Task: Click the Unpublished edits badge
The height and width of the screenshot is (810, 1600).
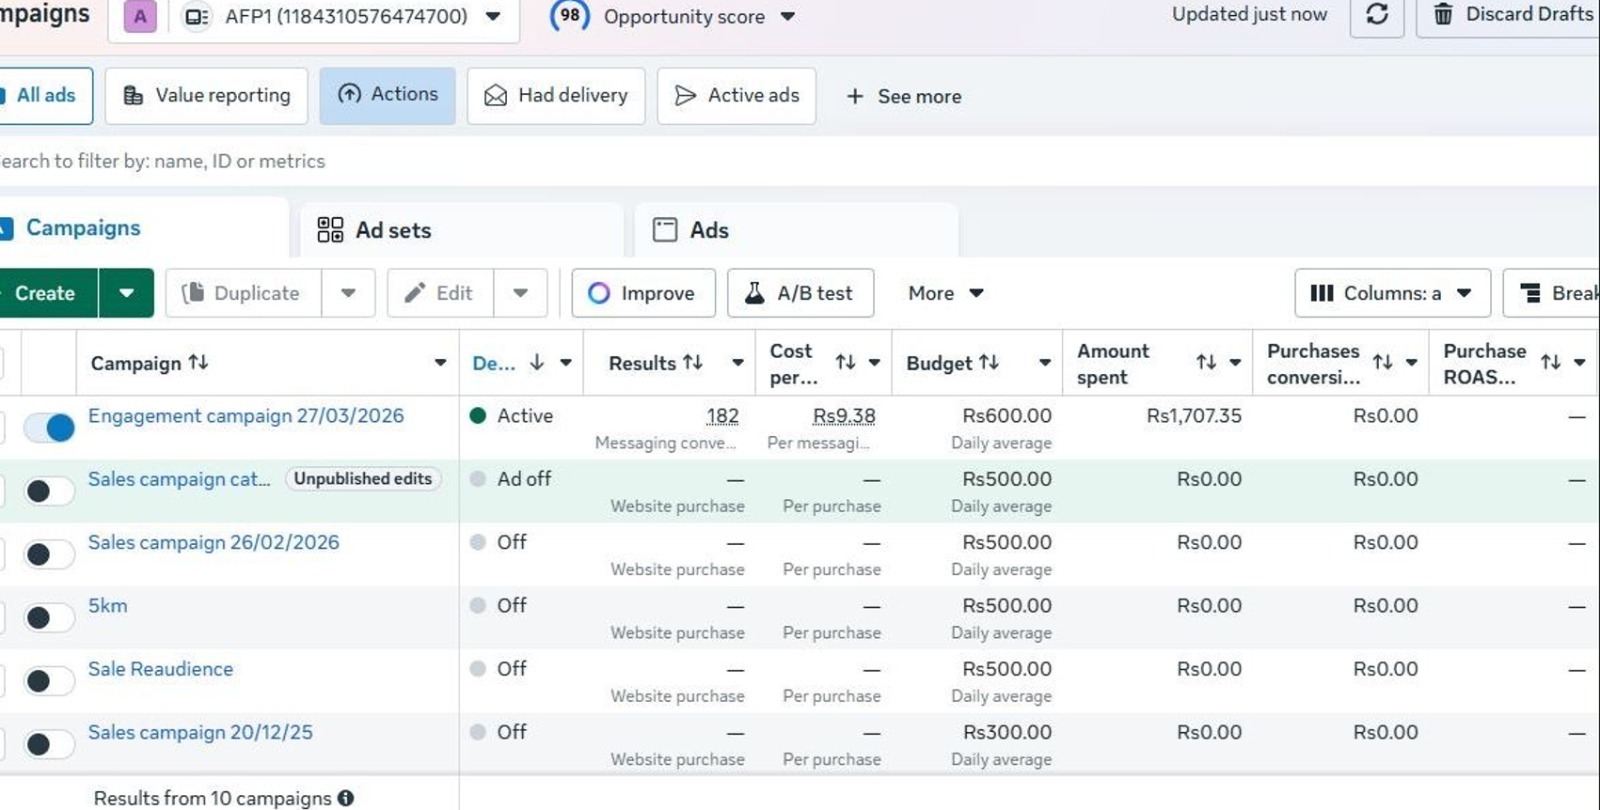Action: pos(363,479)
